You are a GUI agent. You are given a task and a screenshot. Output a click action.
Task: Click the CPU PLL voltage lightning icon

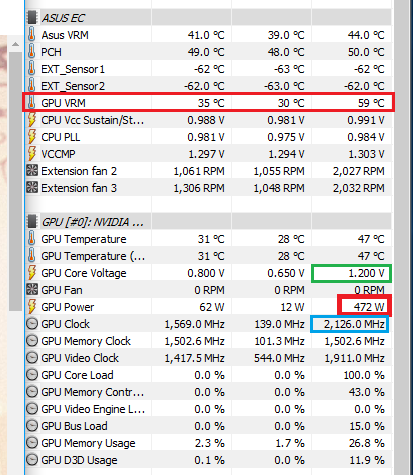[x=32, y=137]
